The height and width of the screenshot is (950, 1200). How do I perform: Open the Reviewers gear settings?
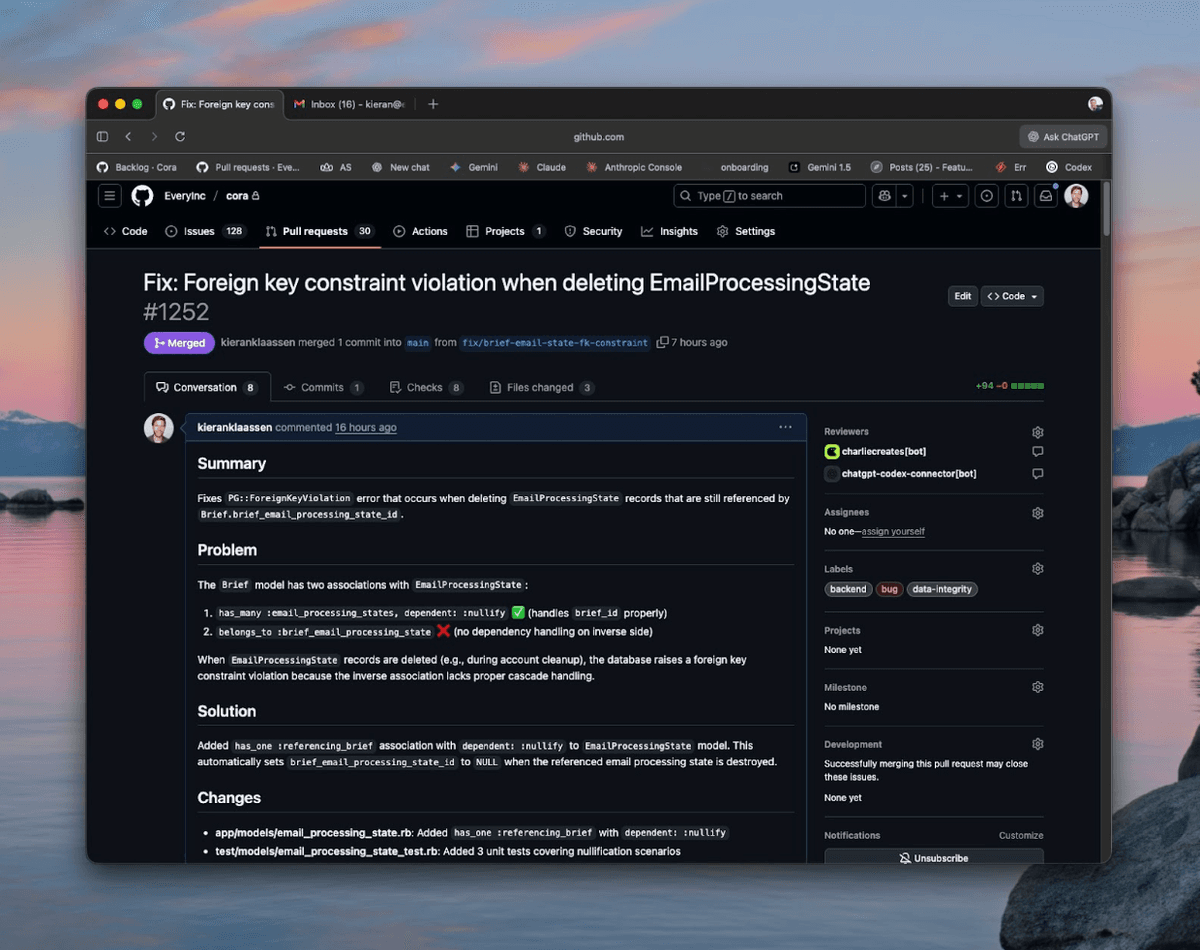tap(1038, 432)
